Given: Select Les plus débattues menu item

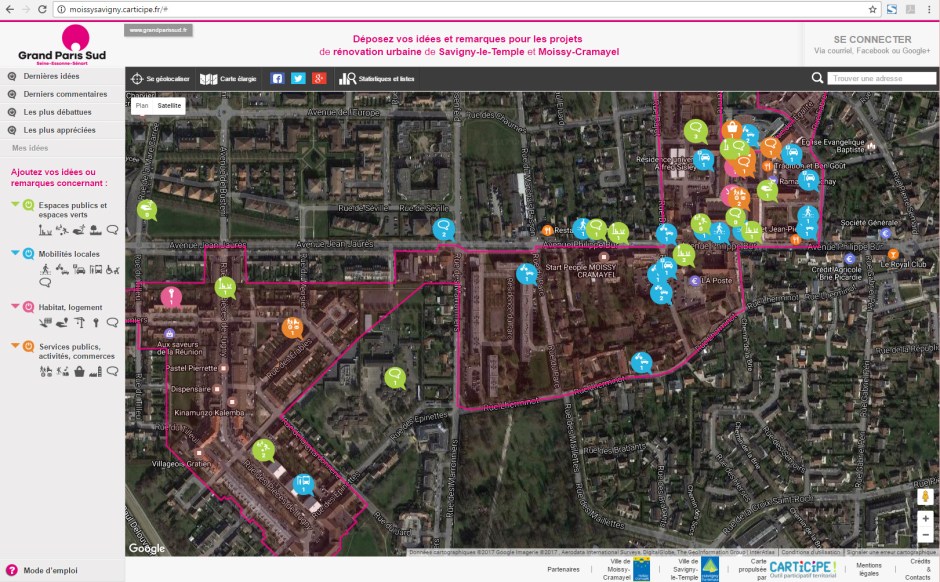Looking at the screenshot, I should pyautogui.click(x=57, y=112).
